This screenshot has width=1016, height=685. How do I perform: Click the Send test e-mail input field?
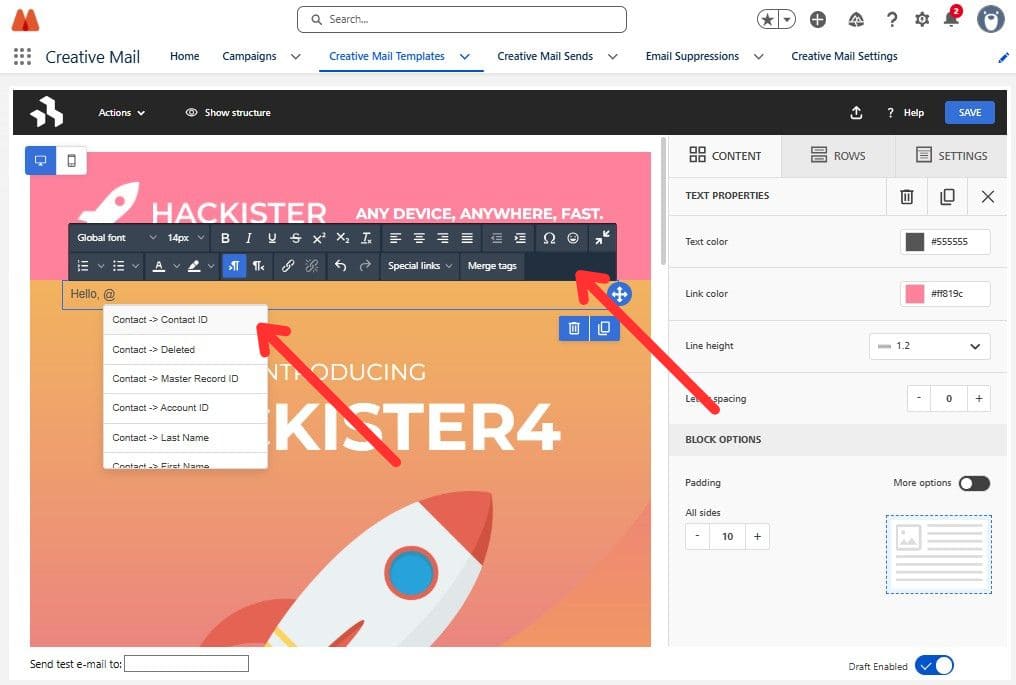pyautogui.click(x=186, y=663)
